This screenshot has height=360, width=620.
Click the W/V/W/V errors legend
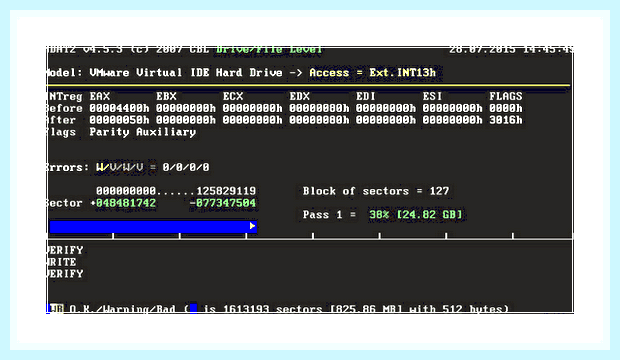[119, 167]
